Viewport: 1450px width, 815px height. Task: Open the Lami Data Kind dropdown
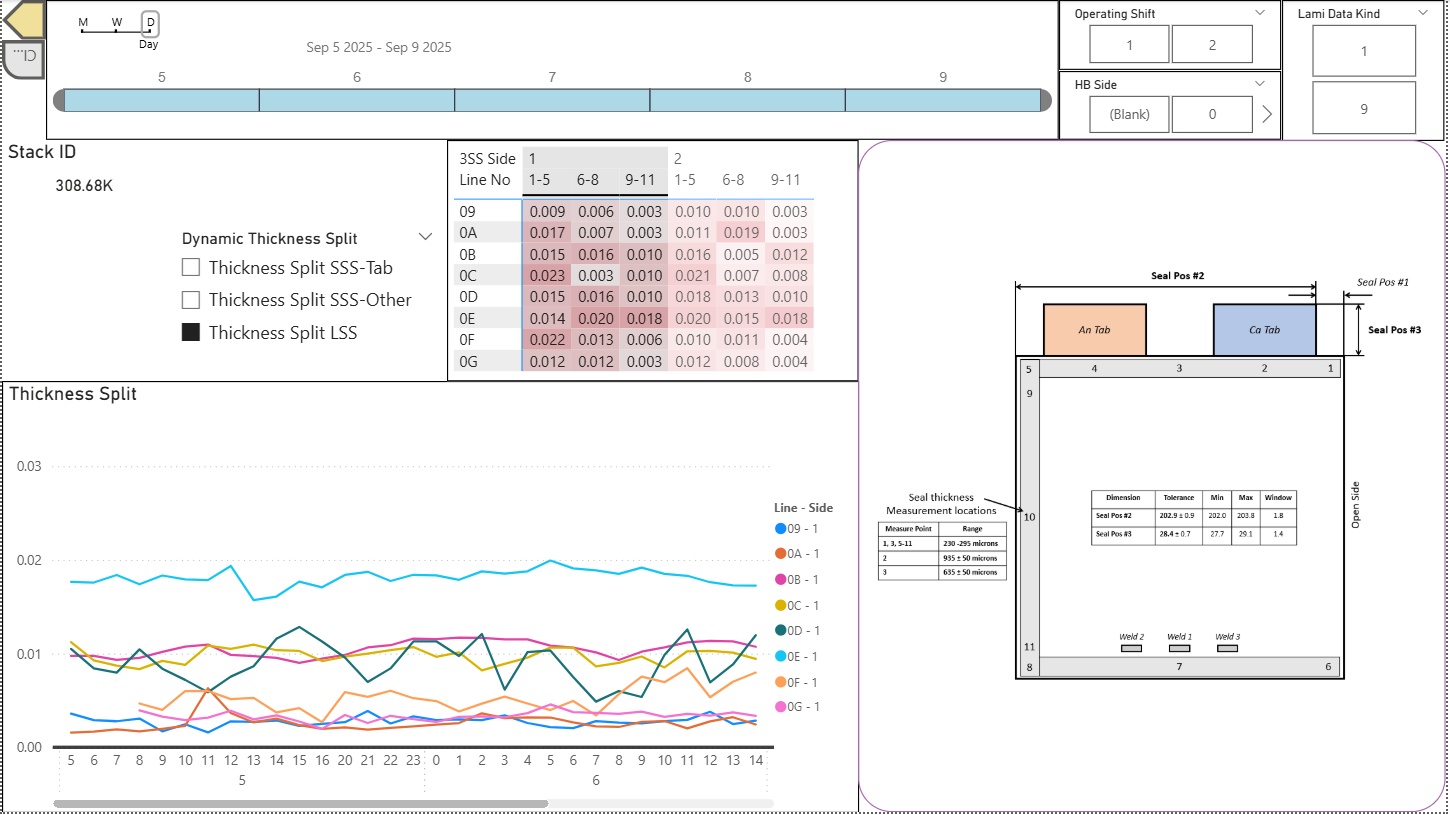(1424, 13)
